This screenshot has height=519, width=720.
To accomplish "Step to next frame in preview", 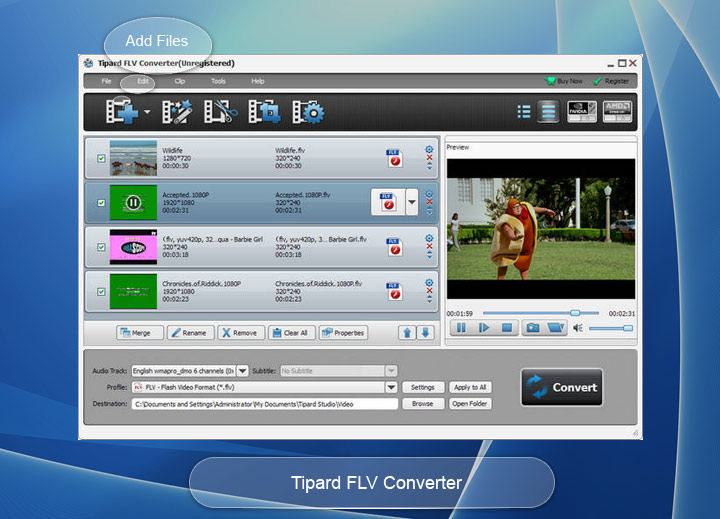I will [484, 327].
